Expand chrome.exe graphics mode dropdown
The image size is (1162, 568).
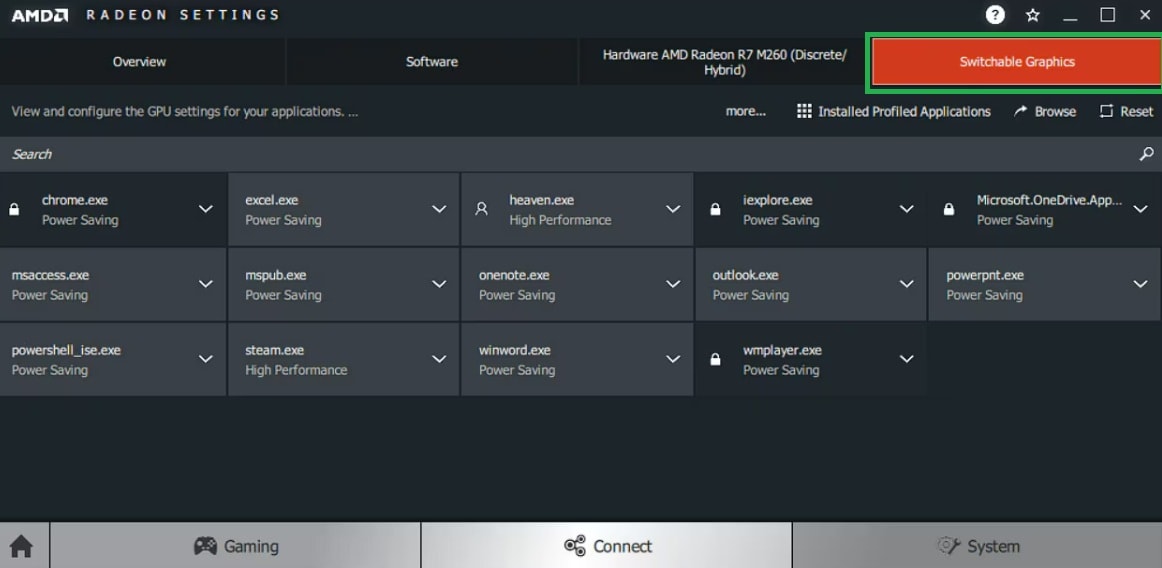[x=205, y=209]
